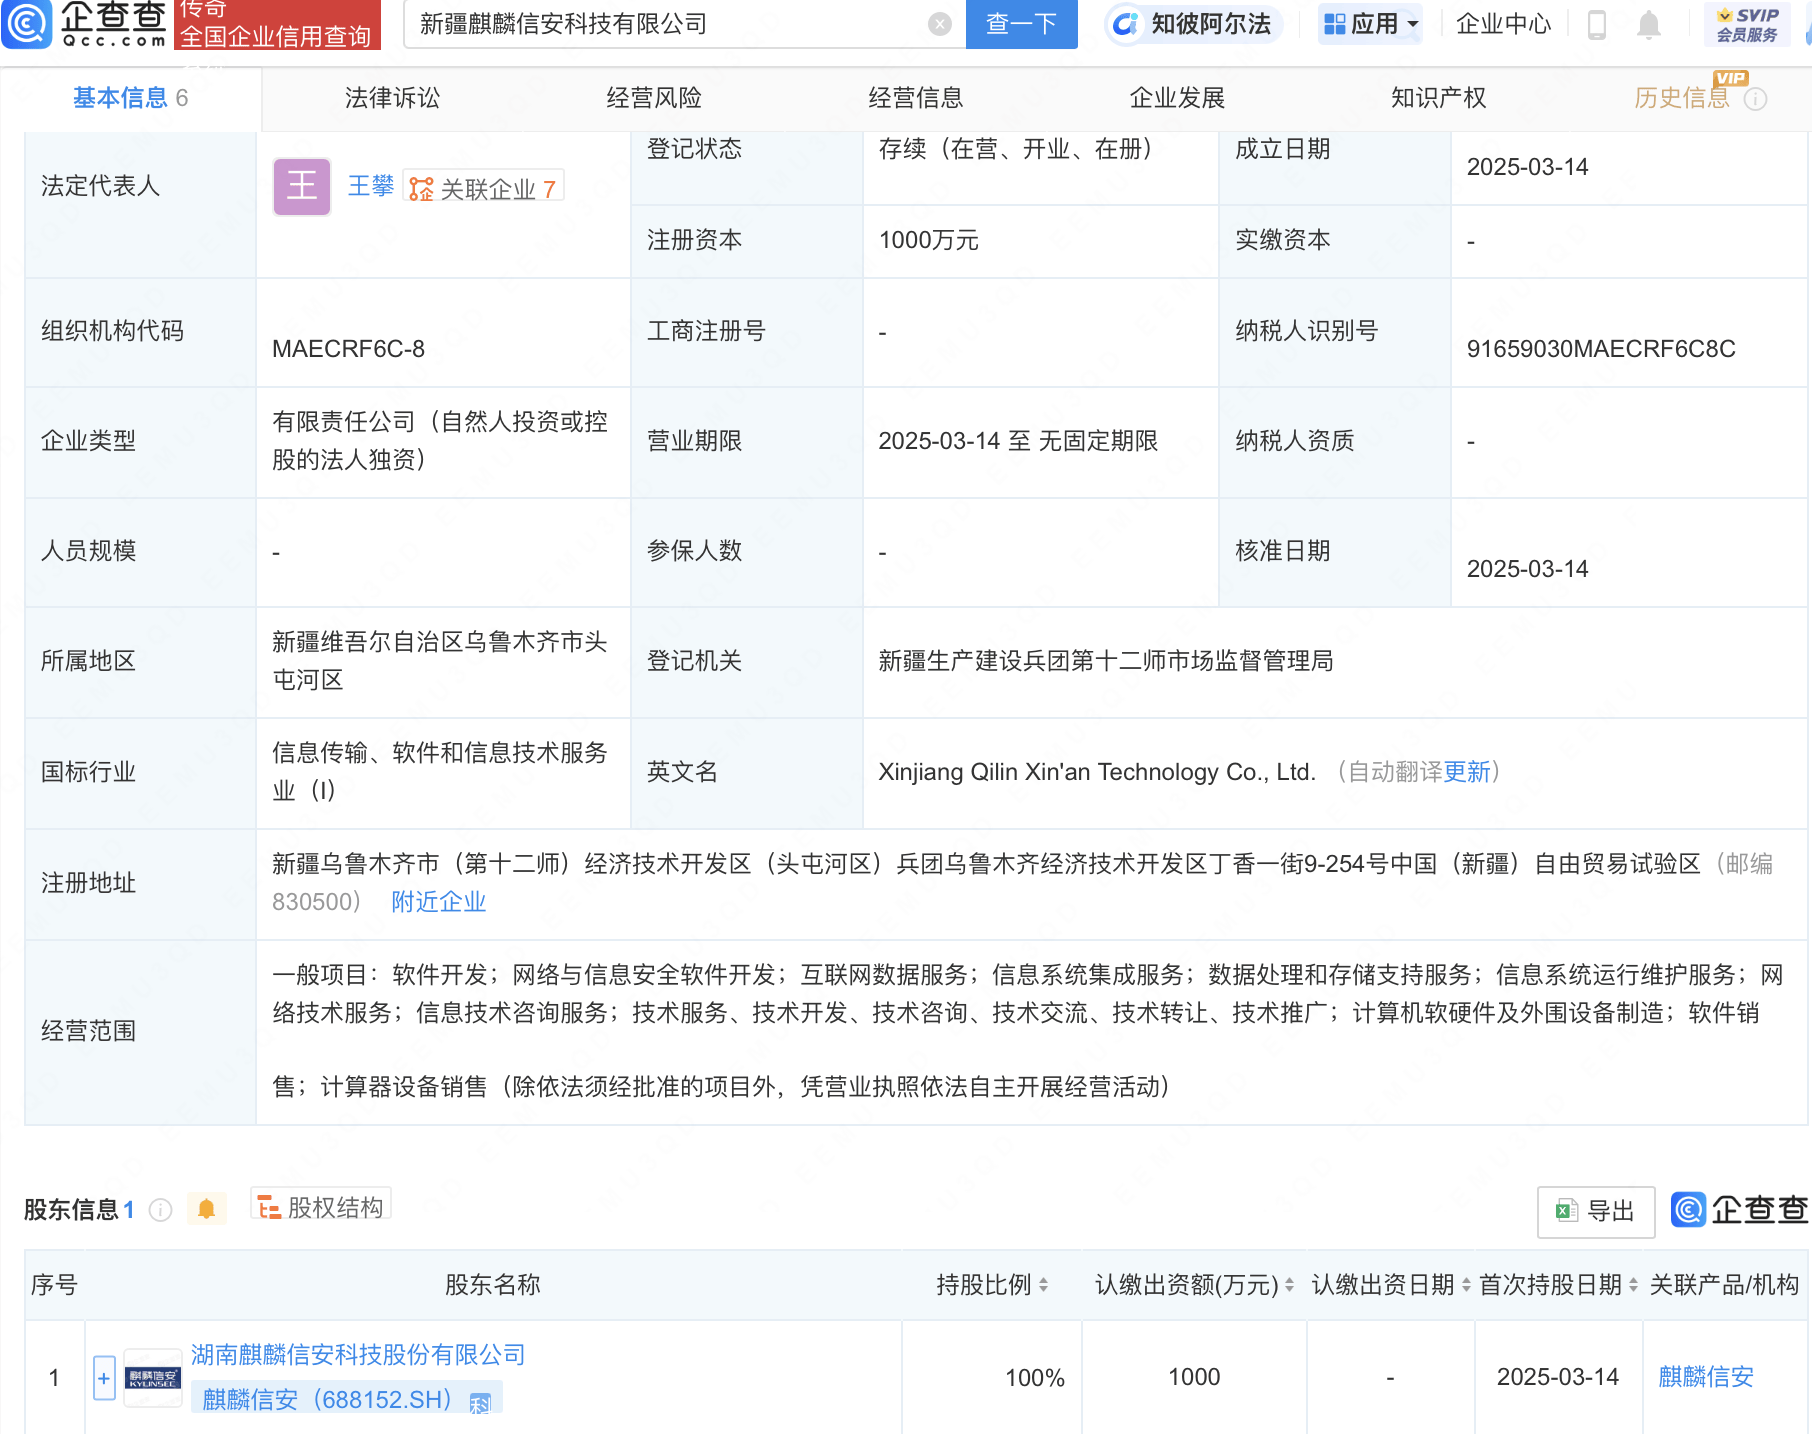Switch to the 经营风险 tab
The width and height of the screenshot is (1812, 1434).
(x=654, y=98)
